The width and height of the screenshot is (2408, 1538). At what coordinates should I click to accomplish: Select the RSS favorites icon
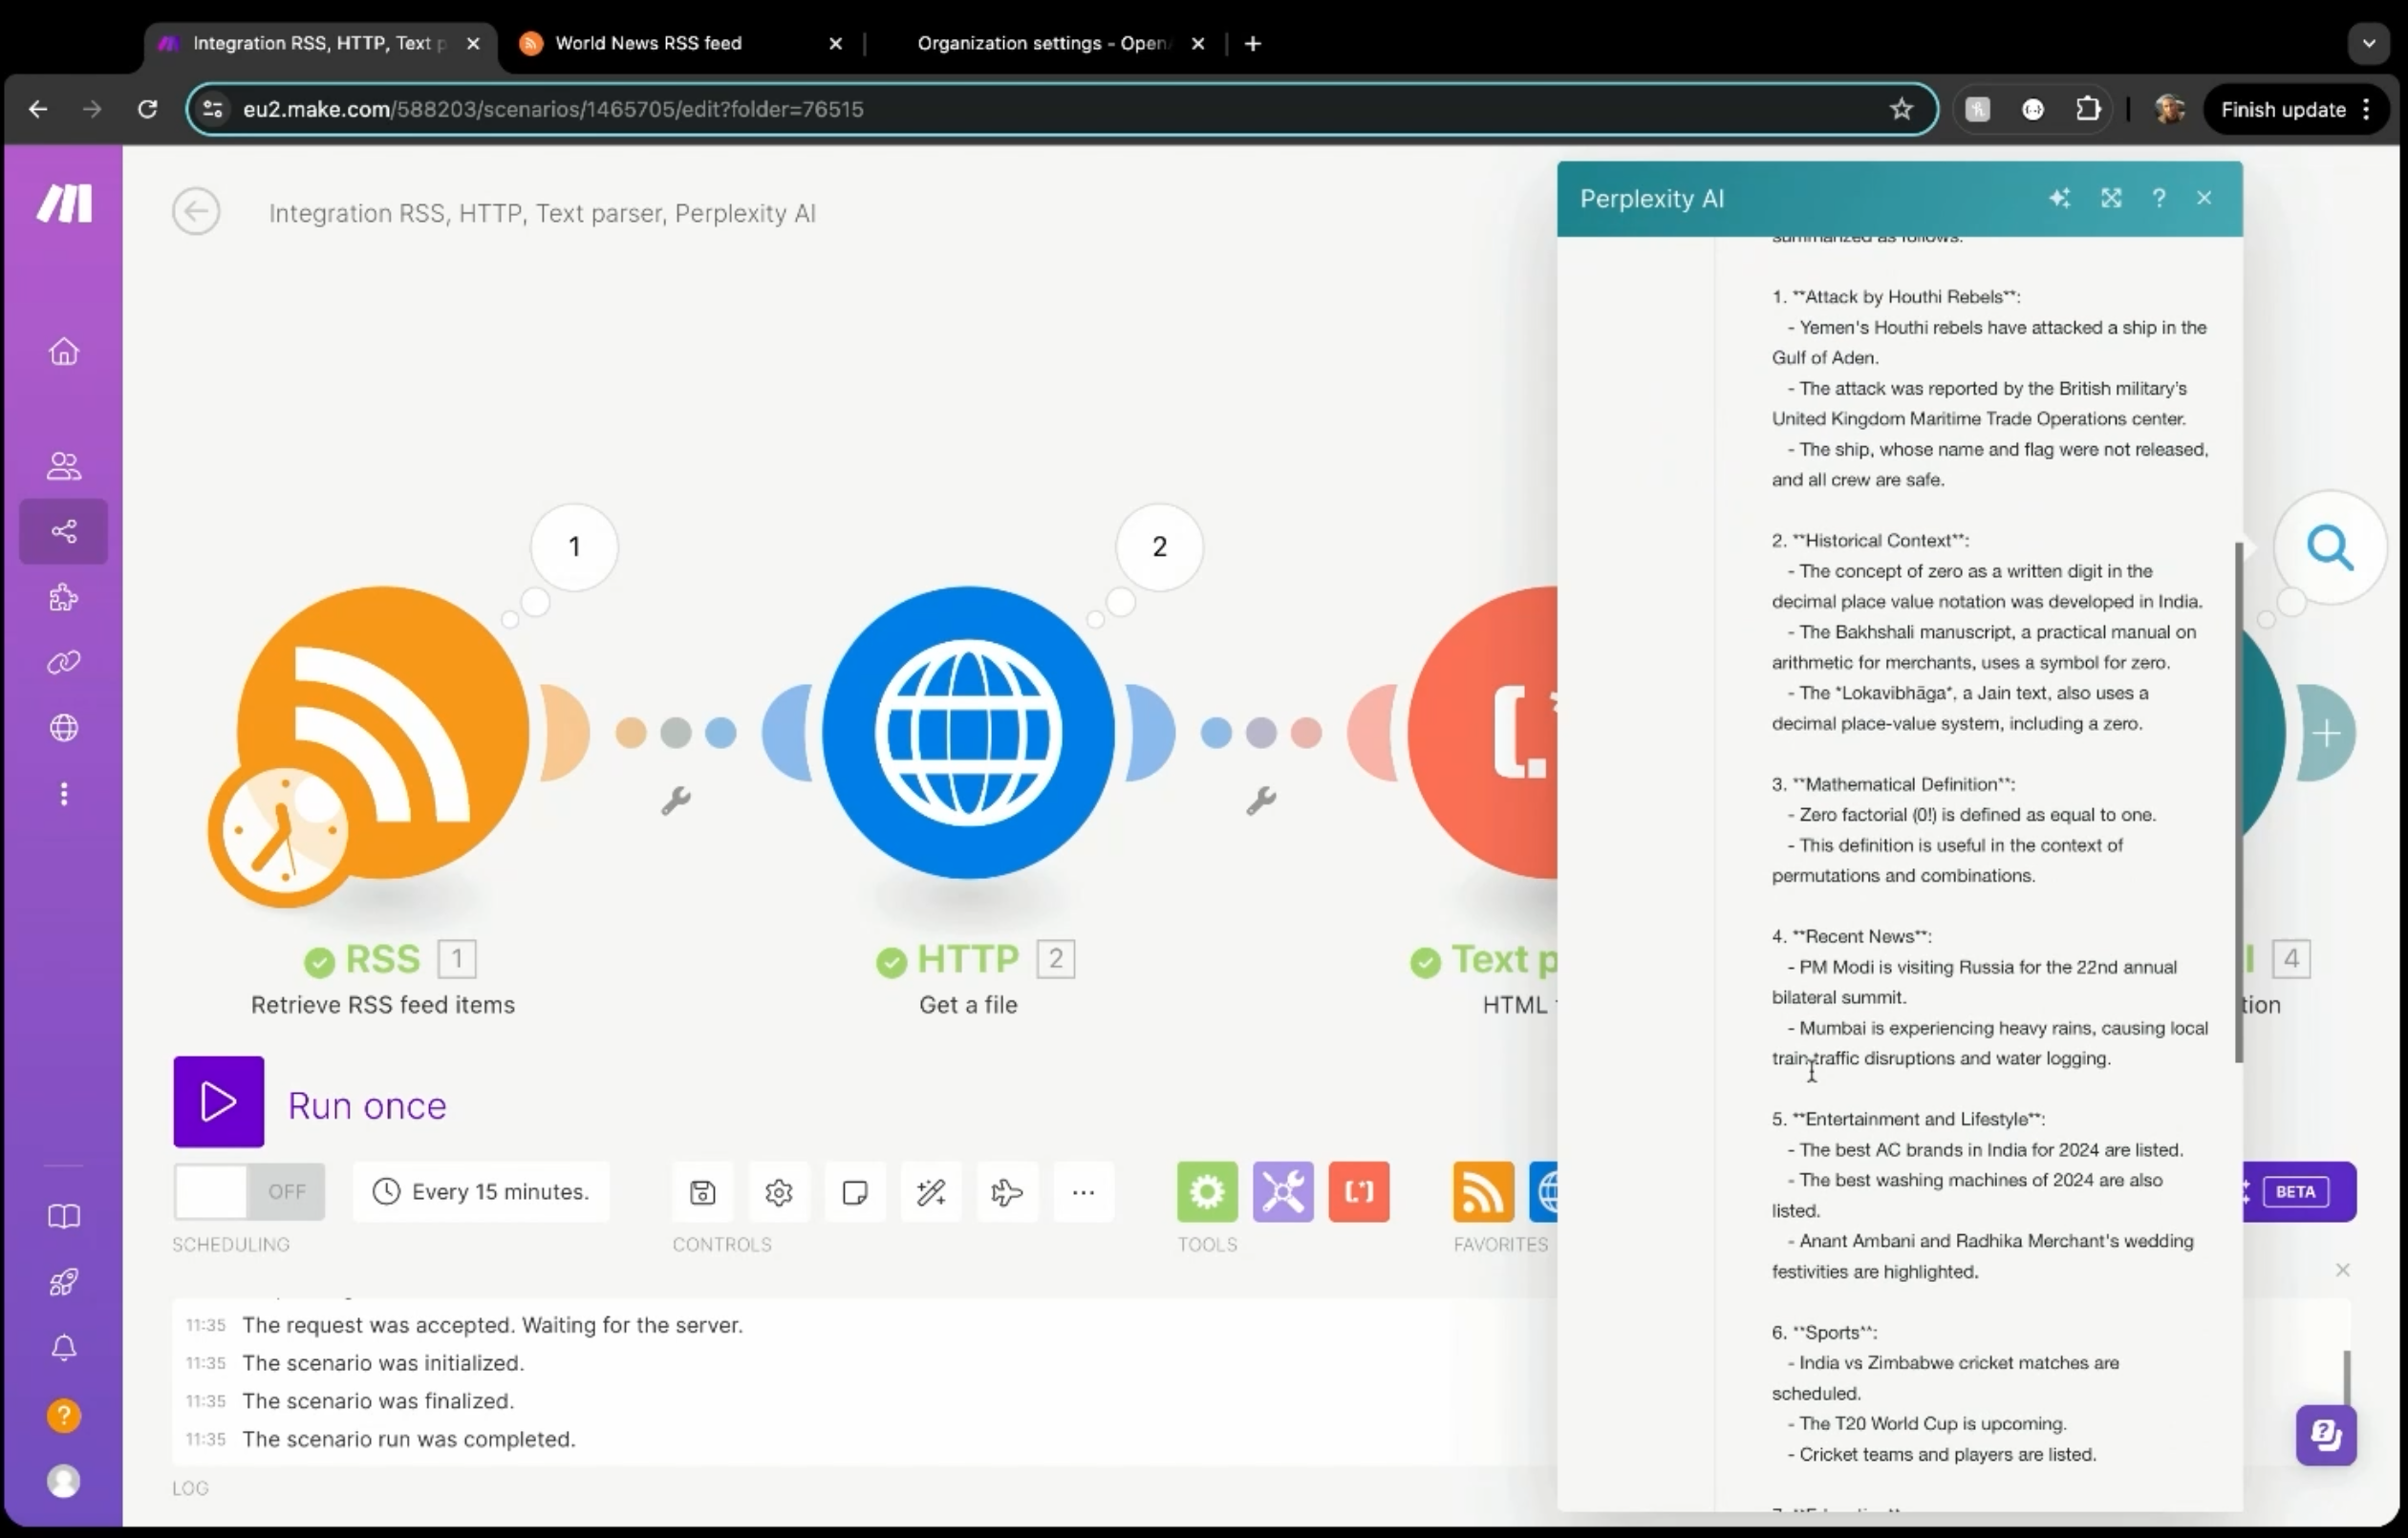point(1482,1191)
